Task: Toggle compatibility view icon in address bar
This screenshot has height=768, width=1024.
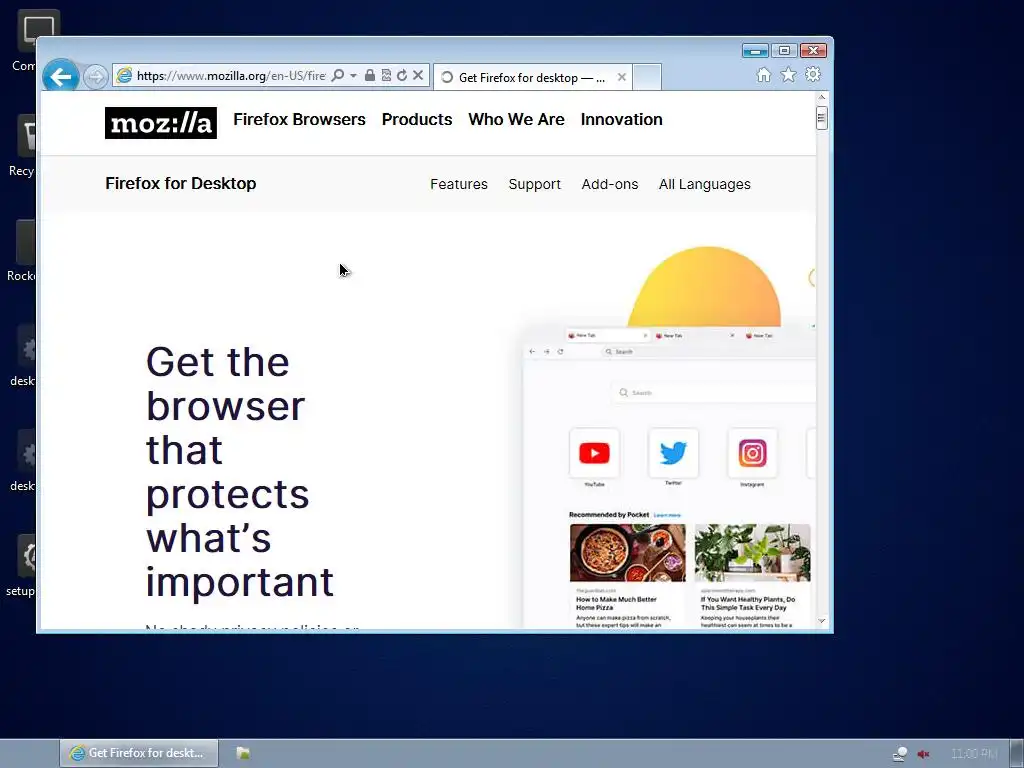Action: [x=386, y=76]
